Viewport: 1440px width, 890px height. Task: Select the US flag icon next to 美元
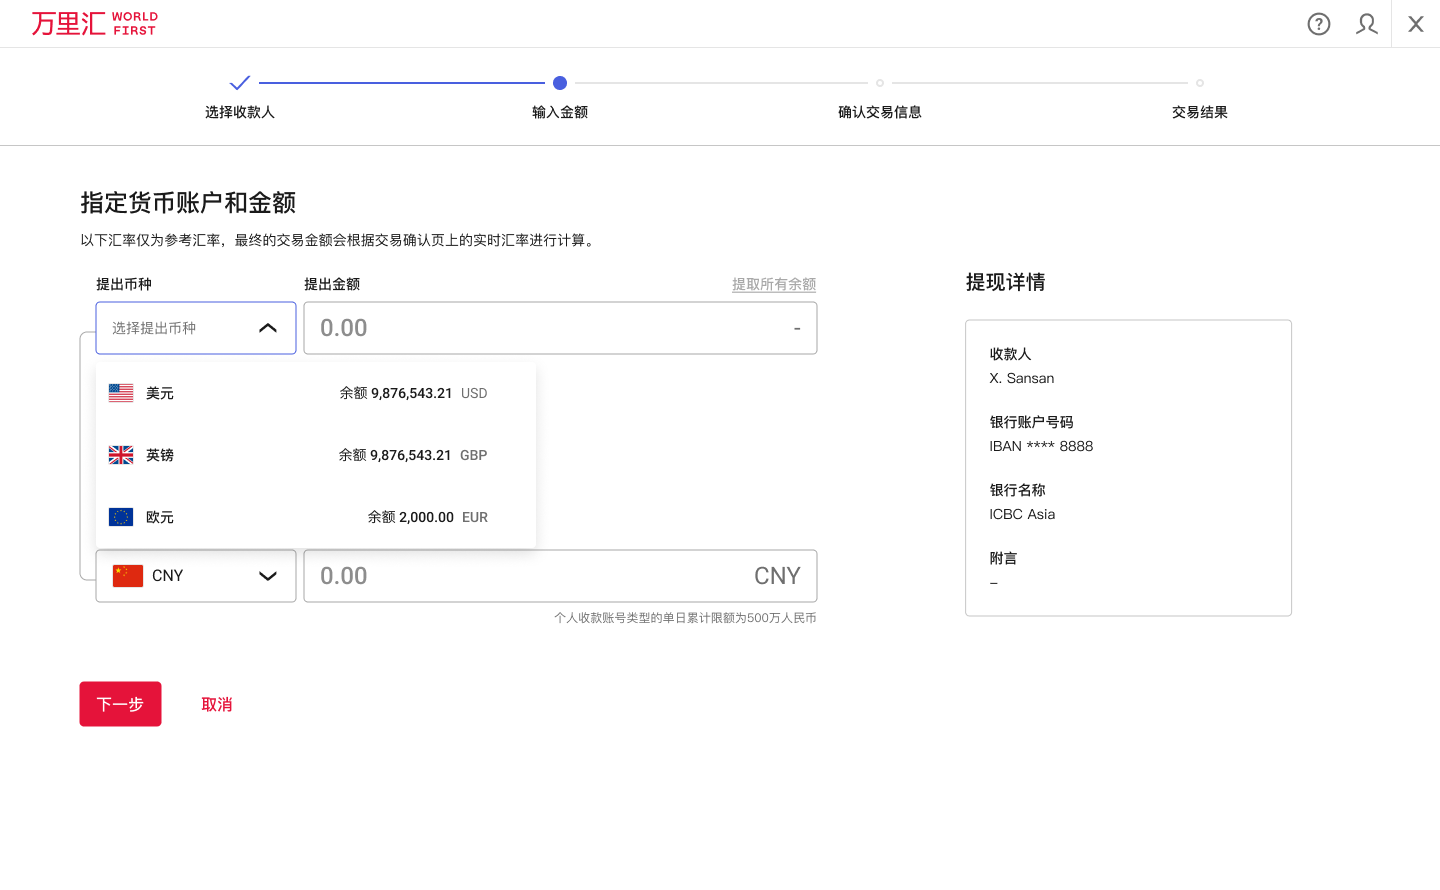pos(120,392)
